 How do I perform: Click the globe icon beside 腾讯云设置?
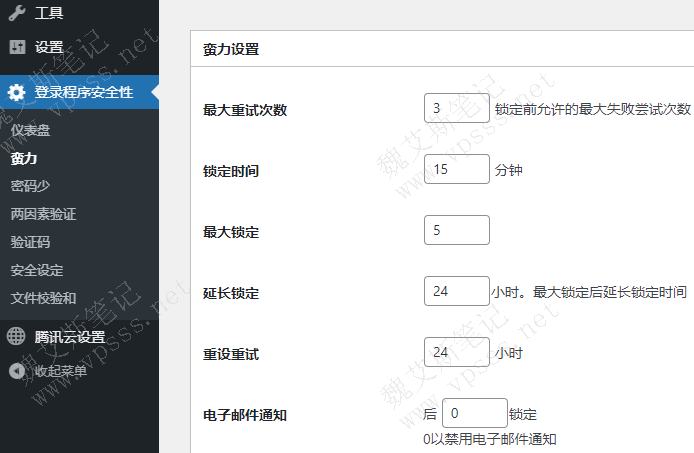point(17,337)
